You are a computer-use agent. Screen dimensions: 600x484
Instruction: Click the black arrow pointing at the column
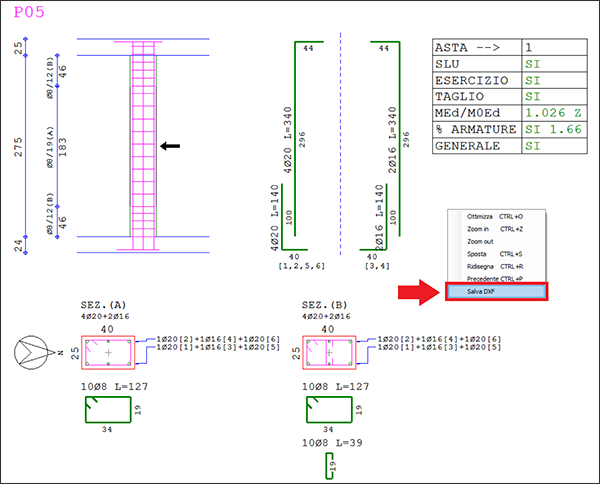point(171,146)
